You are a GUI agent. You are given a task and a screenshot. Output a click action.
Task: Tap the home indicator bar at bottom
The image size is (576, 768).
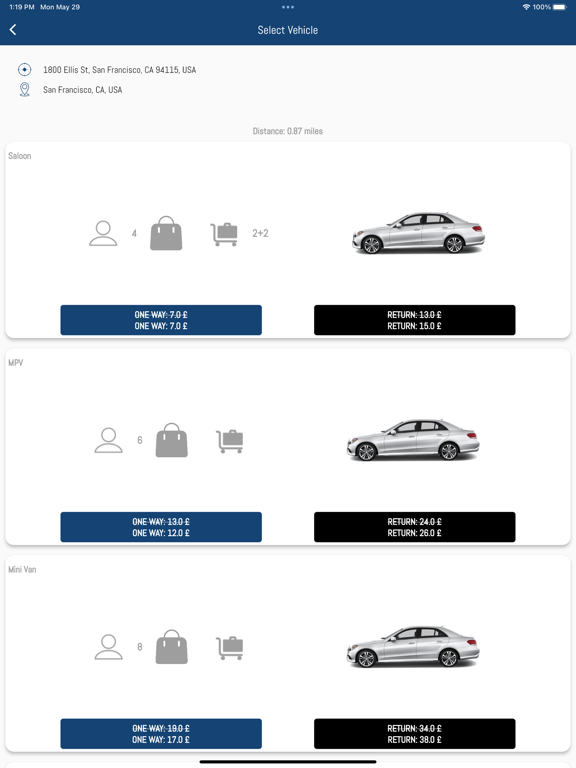[288, 762]
